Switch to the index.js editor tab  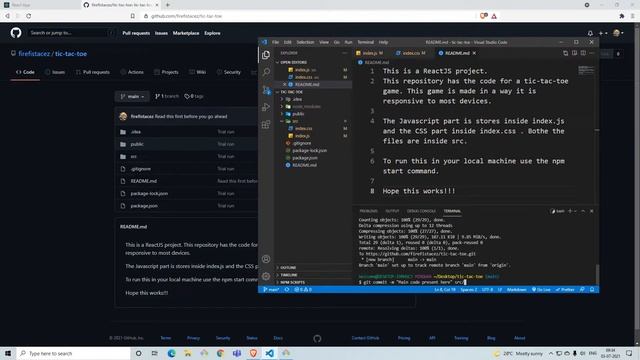(371, 53)
